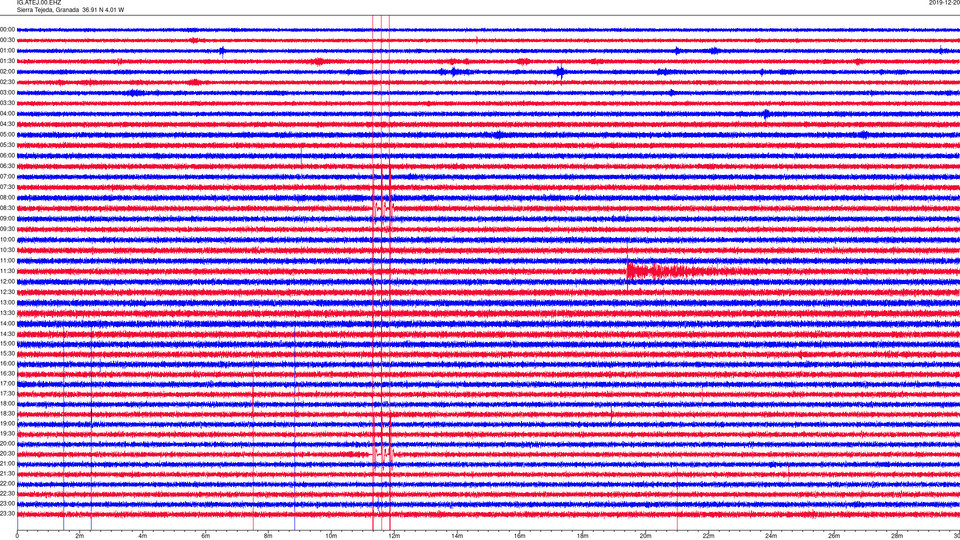The height and width of the screenshot is (540, 960).
Task: Select the 18:30 trace time label
Action: click(8, 414)
